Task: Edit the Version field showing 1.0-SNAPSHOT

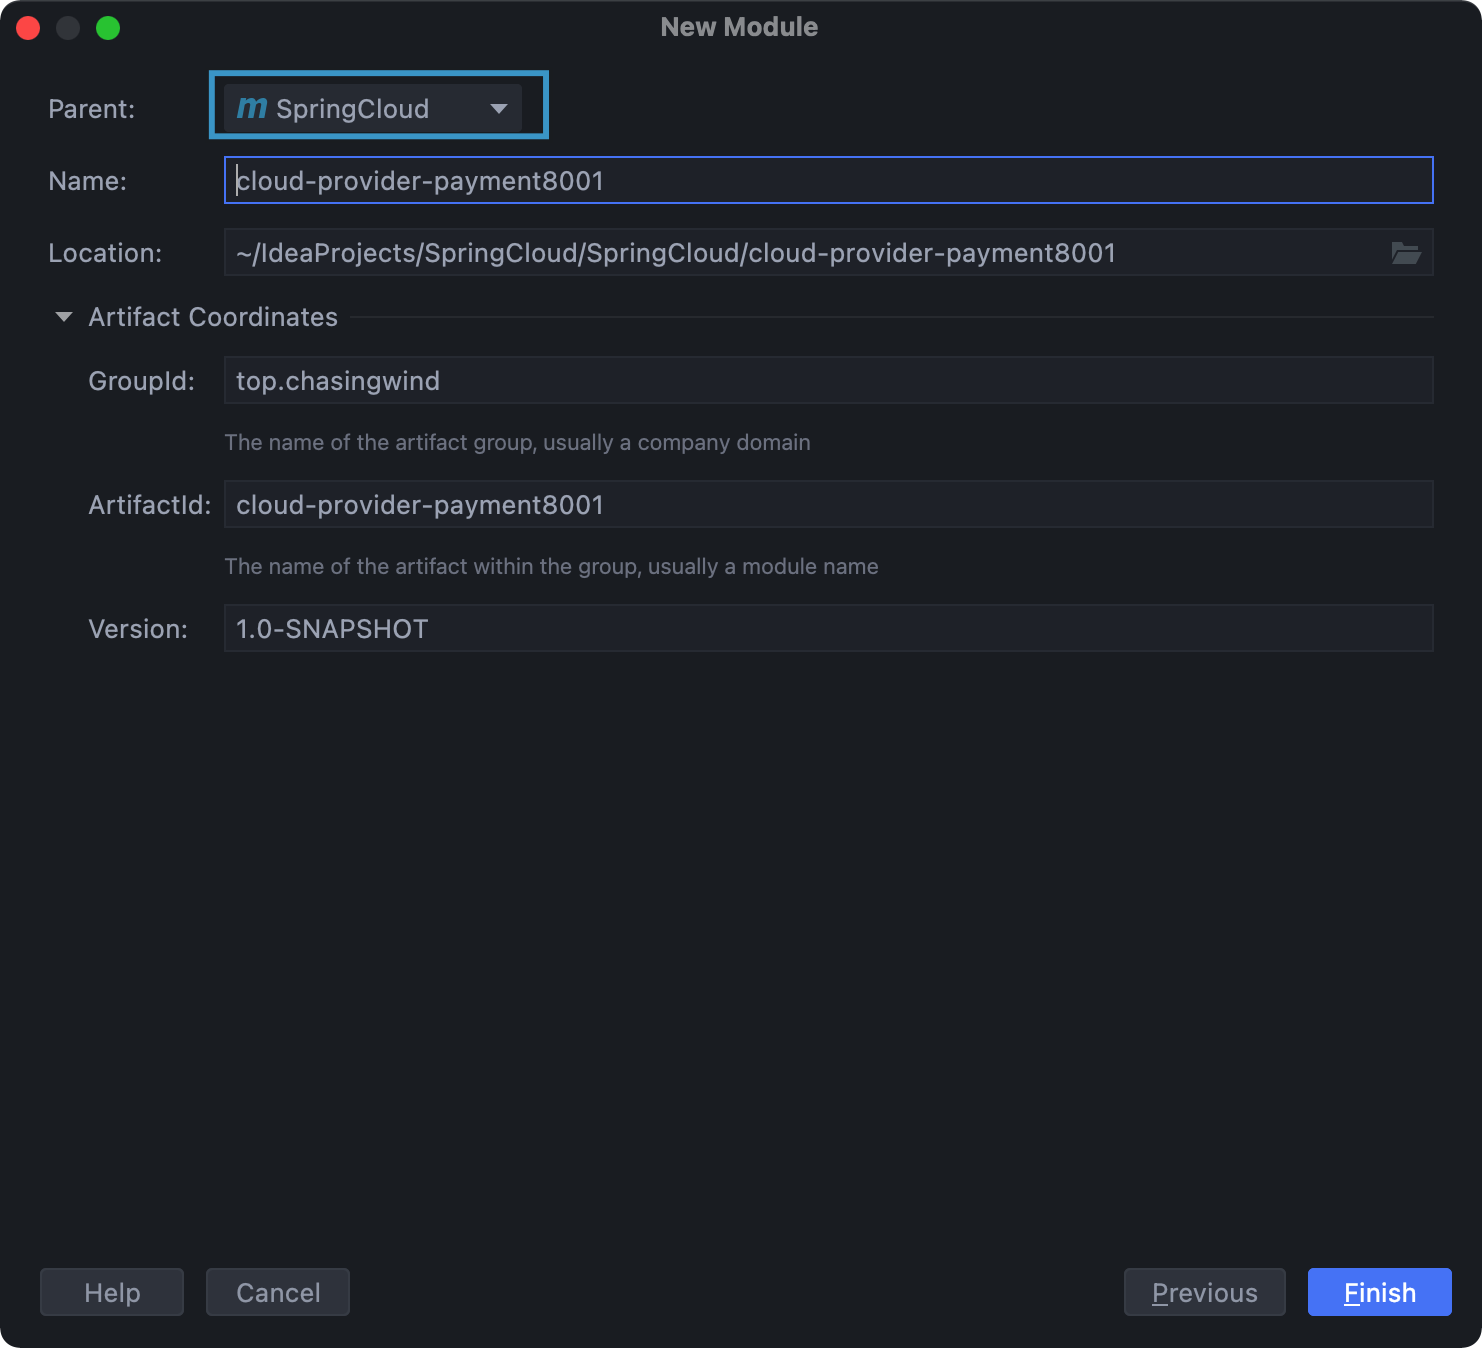Action: coord(828,628)
